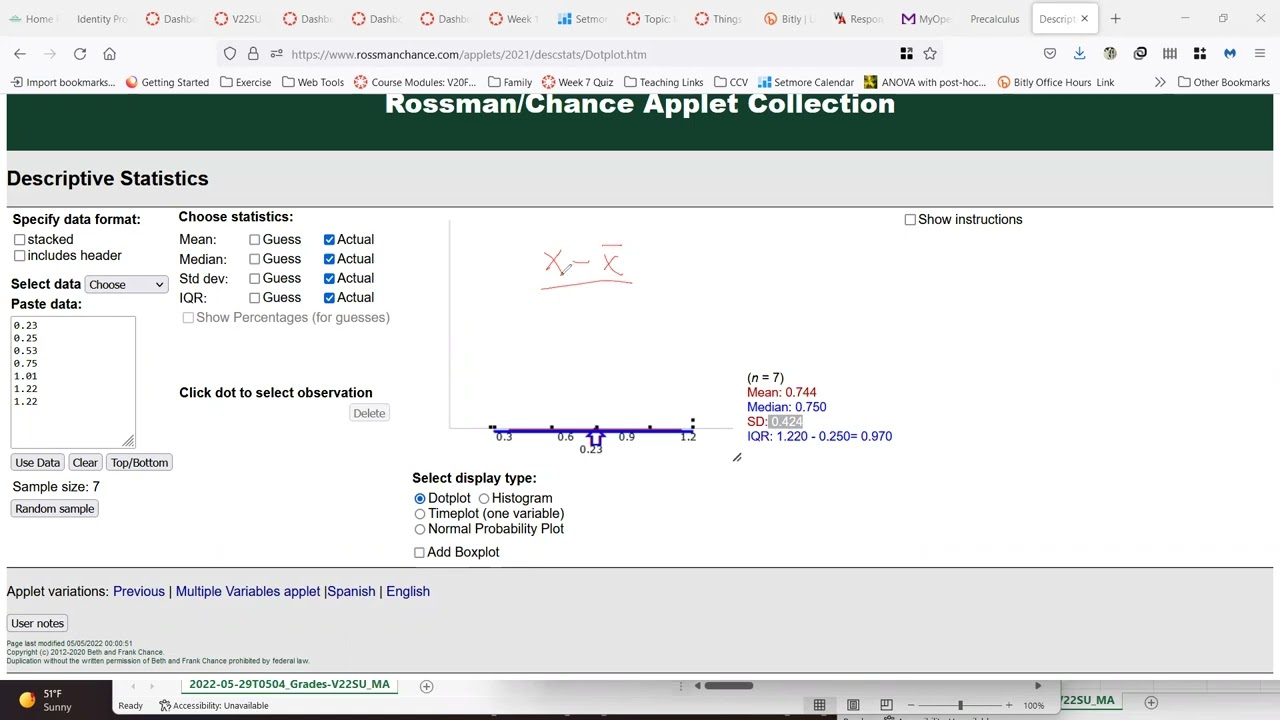Click the Top/Bottom button
Screen dimensions: 1280x720
[x=139, y=463]
